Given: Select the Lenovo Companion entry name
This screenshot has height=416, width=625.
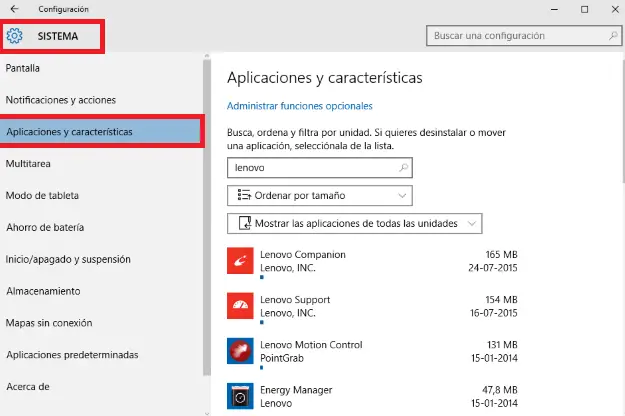Looking at the screenshot, I should 303,255.
